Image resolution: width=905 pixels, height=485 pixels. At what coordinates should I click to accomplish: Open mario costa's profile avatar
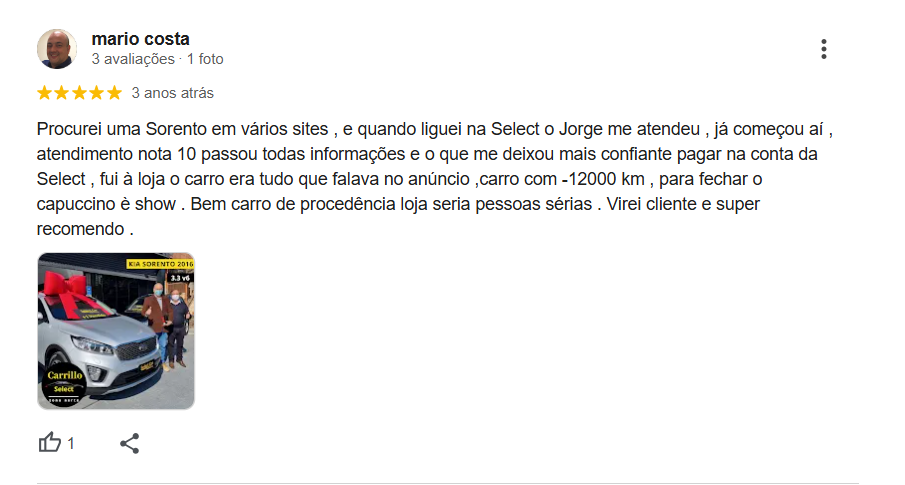tap(57, 49)
